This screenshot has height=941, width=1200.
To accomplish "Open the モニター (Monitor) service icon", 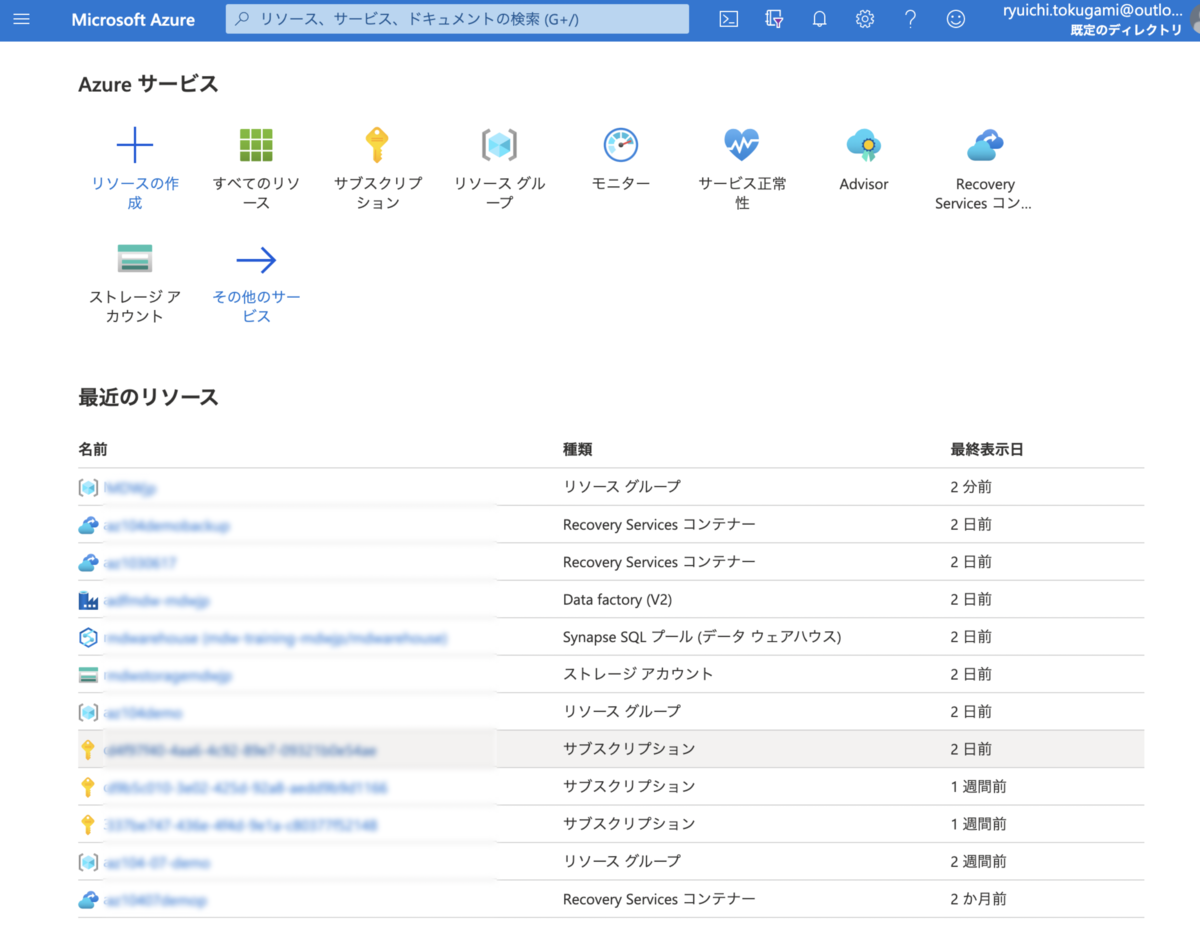I will point(620,144).
